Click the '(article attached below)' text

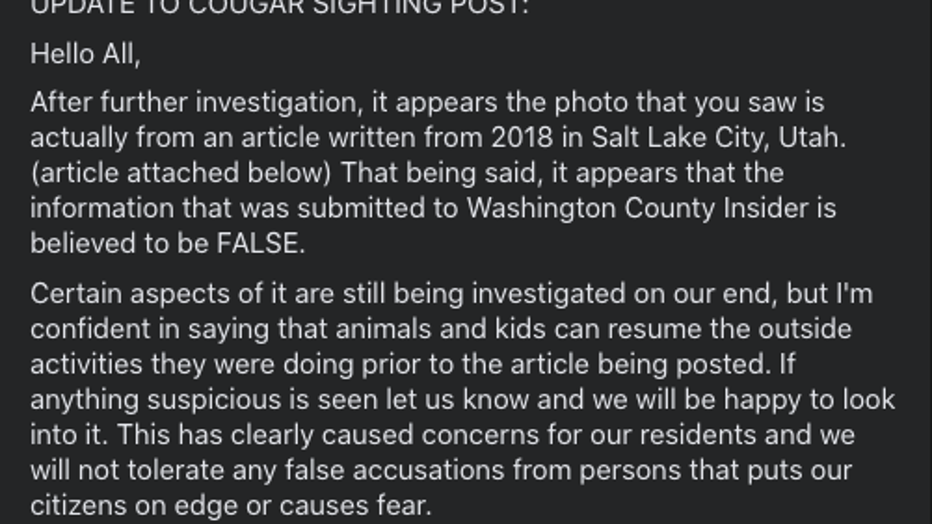point(181,173)
